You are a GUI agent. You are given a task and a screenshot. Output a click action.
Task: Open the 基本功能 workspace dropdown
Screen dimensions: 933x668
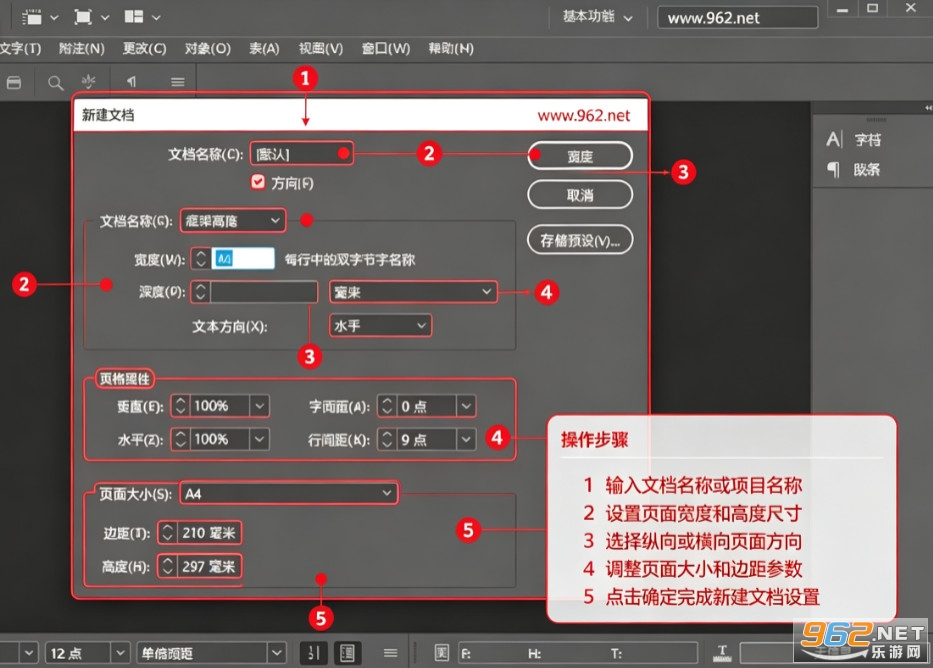tap(597, 17)
